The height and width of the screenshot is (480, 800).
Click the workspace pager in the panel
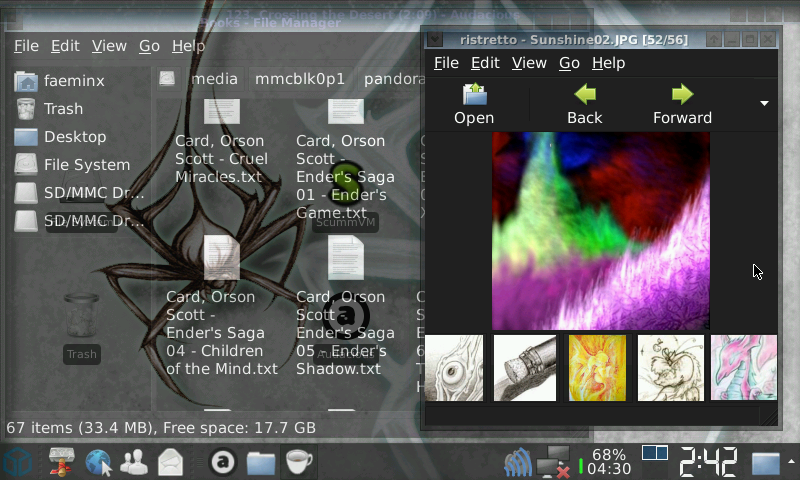pyautogui.click(x=655, y=453)
